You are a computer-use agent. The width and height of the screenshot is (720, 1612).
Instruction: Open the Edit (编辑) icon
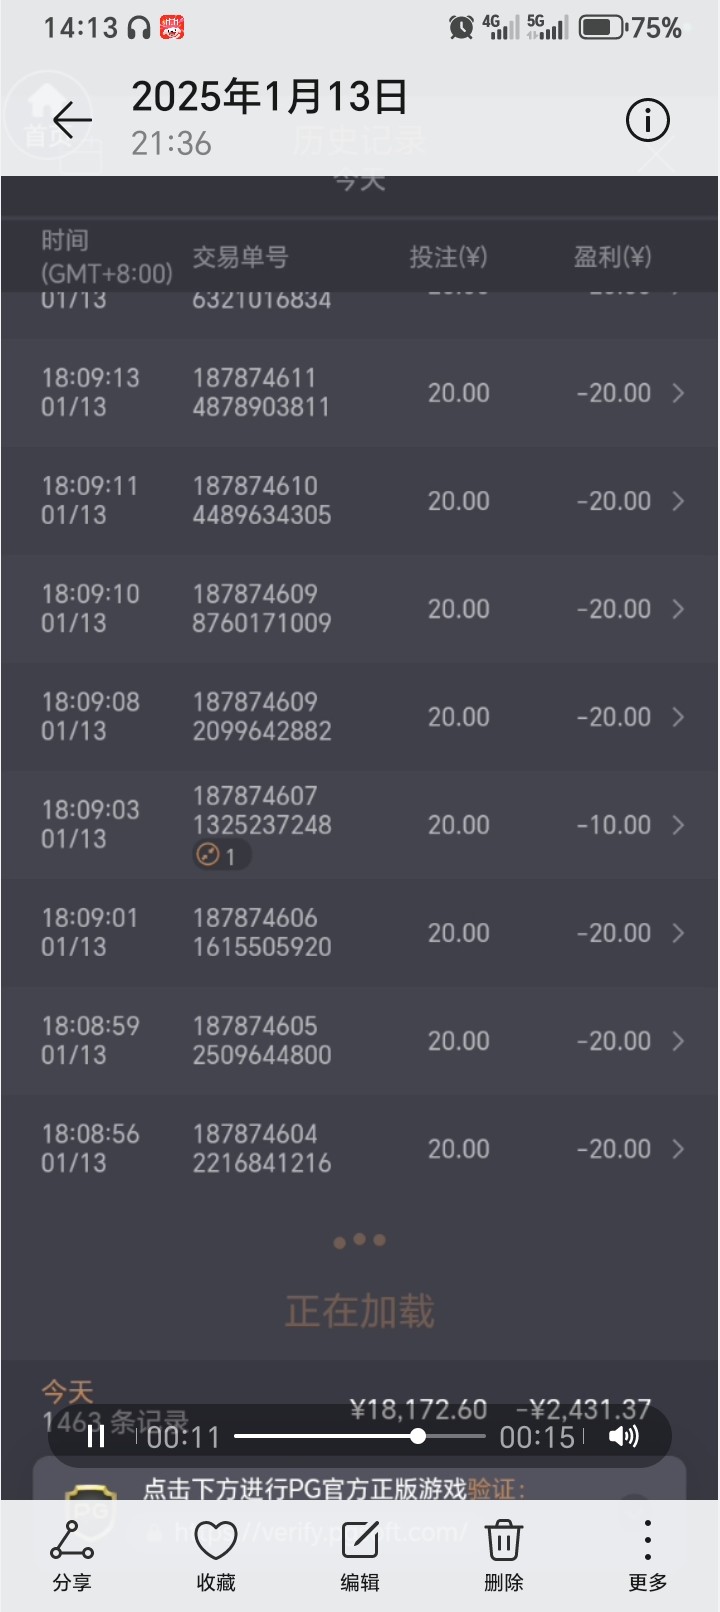360,1553
